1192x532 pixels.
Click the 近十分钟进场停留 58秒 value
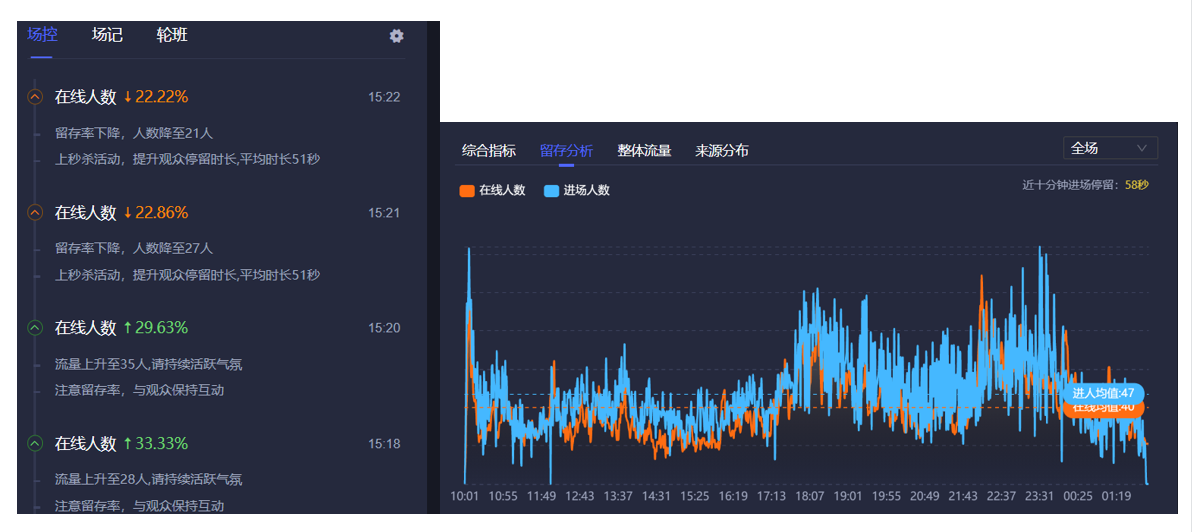[x=1137, y=185]
